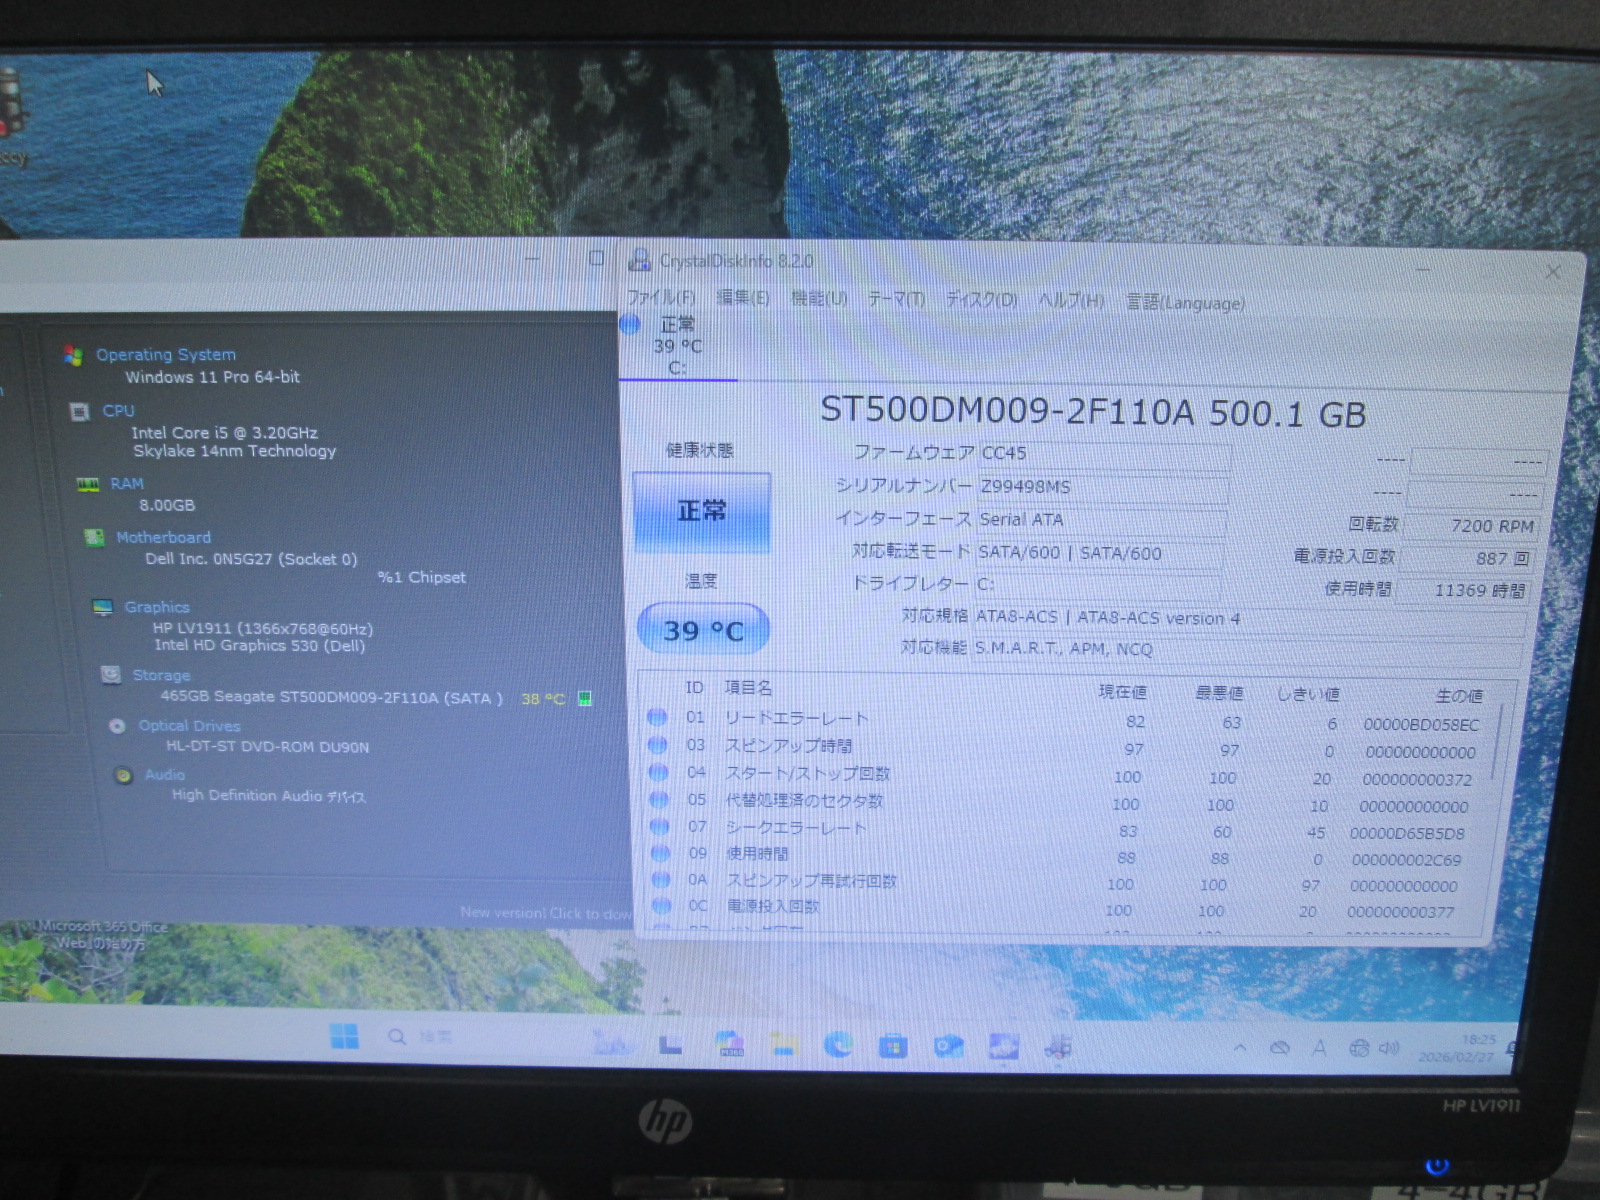Click the Operating System link in Speccy
Screen dimensions: 1600x1200
166,355
